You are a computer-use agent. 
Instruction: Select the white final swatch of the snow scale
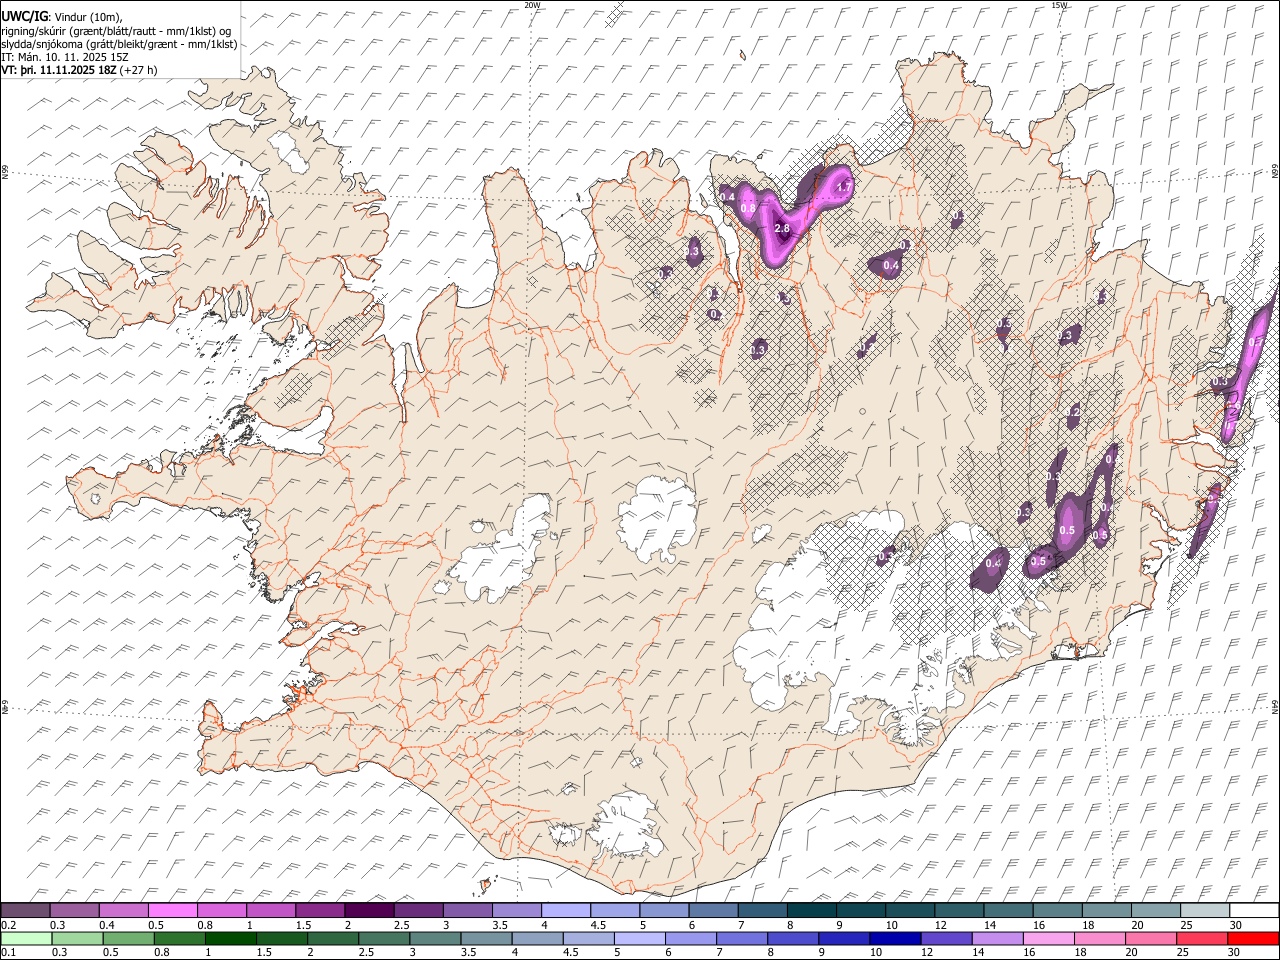pos(1254,911)
